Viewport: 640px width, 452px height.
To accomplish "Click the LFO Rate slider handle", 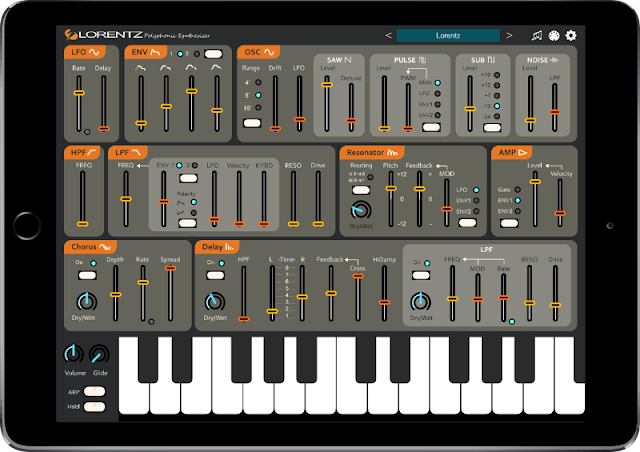I will click(x=79, y=93).
